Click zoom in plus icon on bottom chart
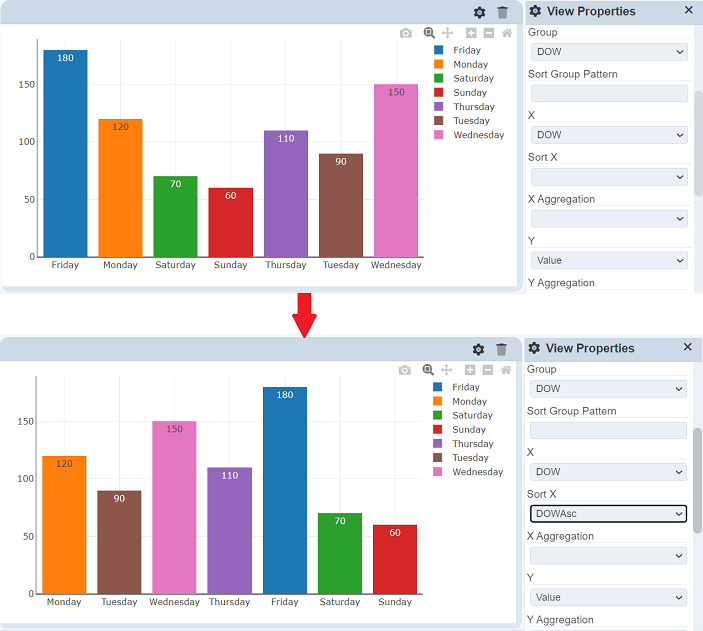This screenshot has width=703, height=631. (x=471, y=370)
